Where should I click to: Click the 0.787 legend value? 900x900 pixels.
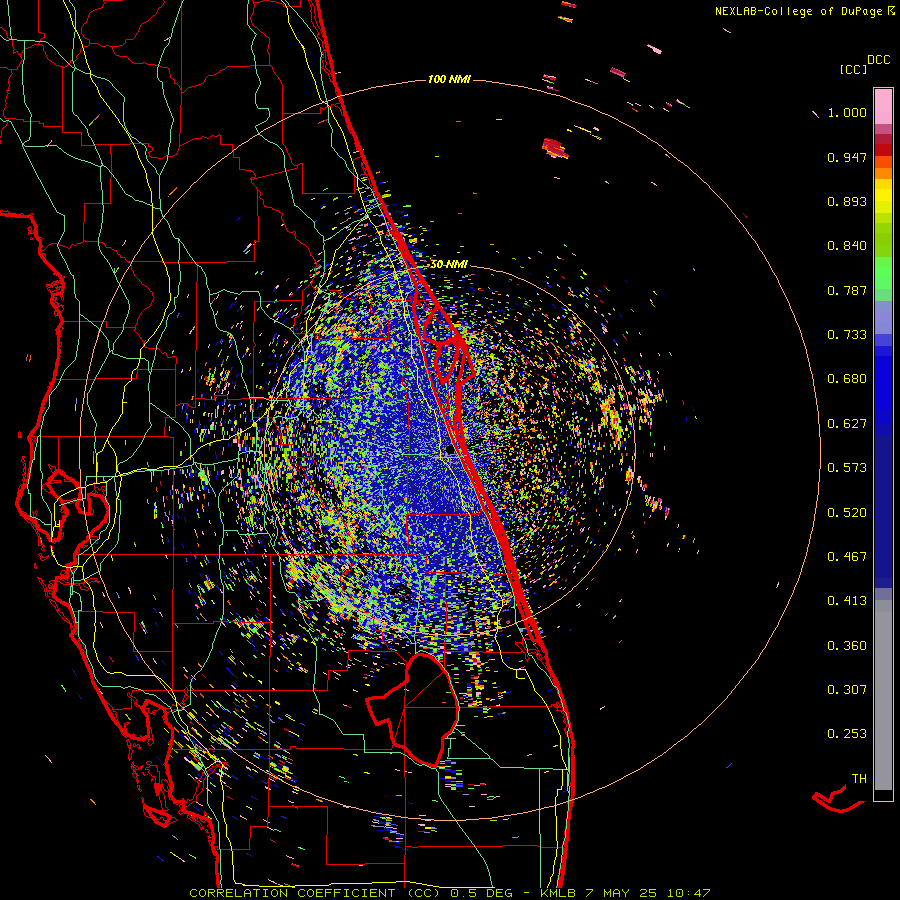847,290
